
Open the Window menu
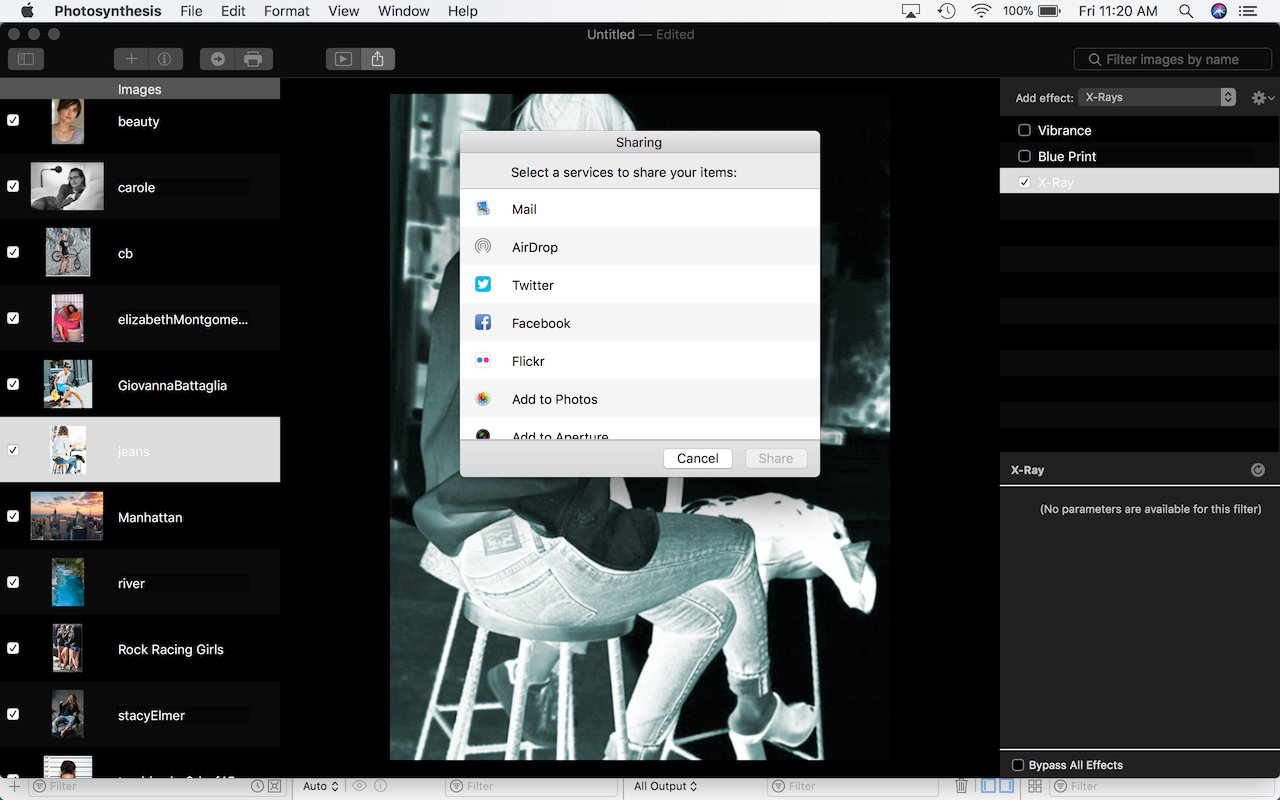point(403,11)
